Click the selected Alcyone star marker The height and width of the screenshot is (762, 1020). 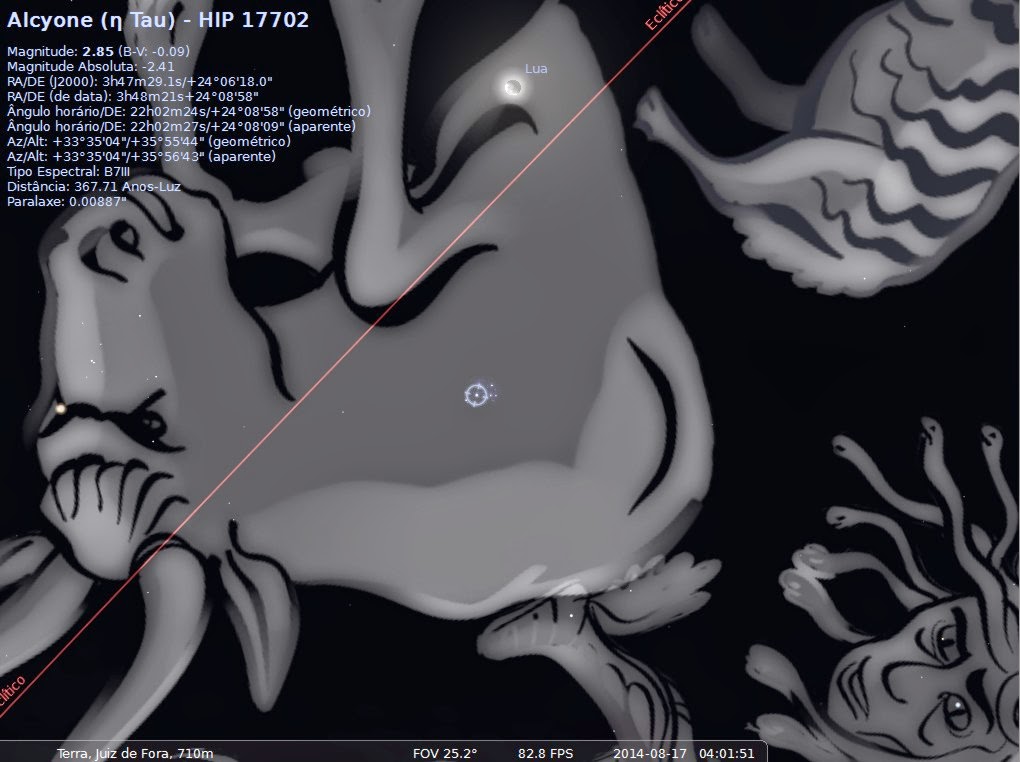(477, 395)
